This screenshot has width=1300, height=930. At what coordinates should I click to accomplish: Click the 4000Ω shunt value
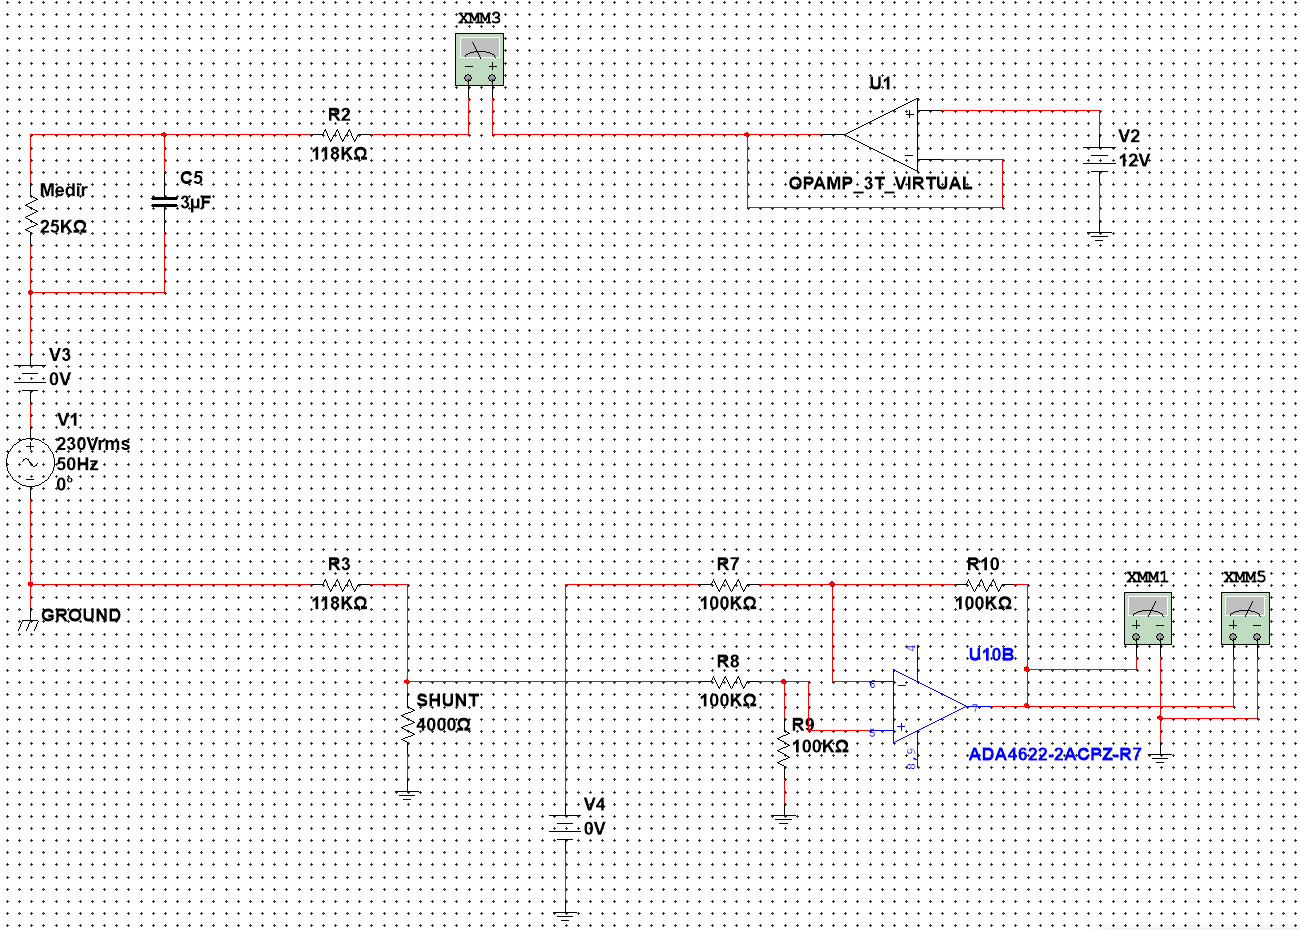444,724
